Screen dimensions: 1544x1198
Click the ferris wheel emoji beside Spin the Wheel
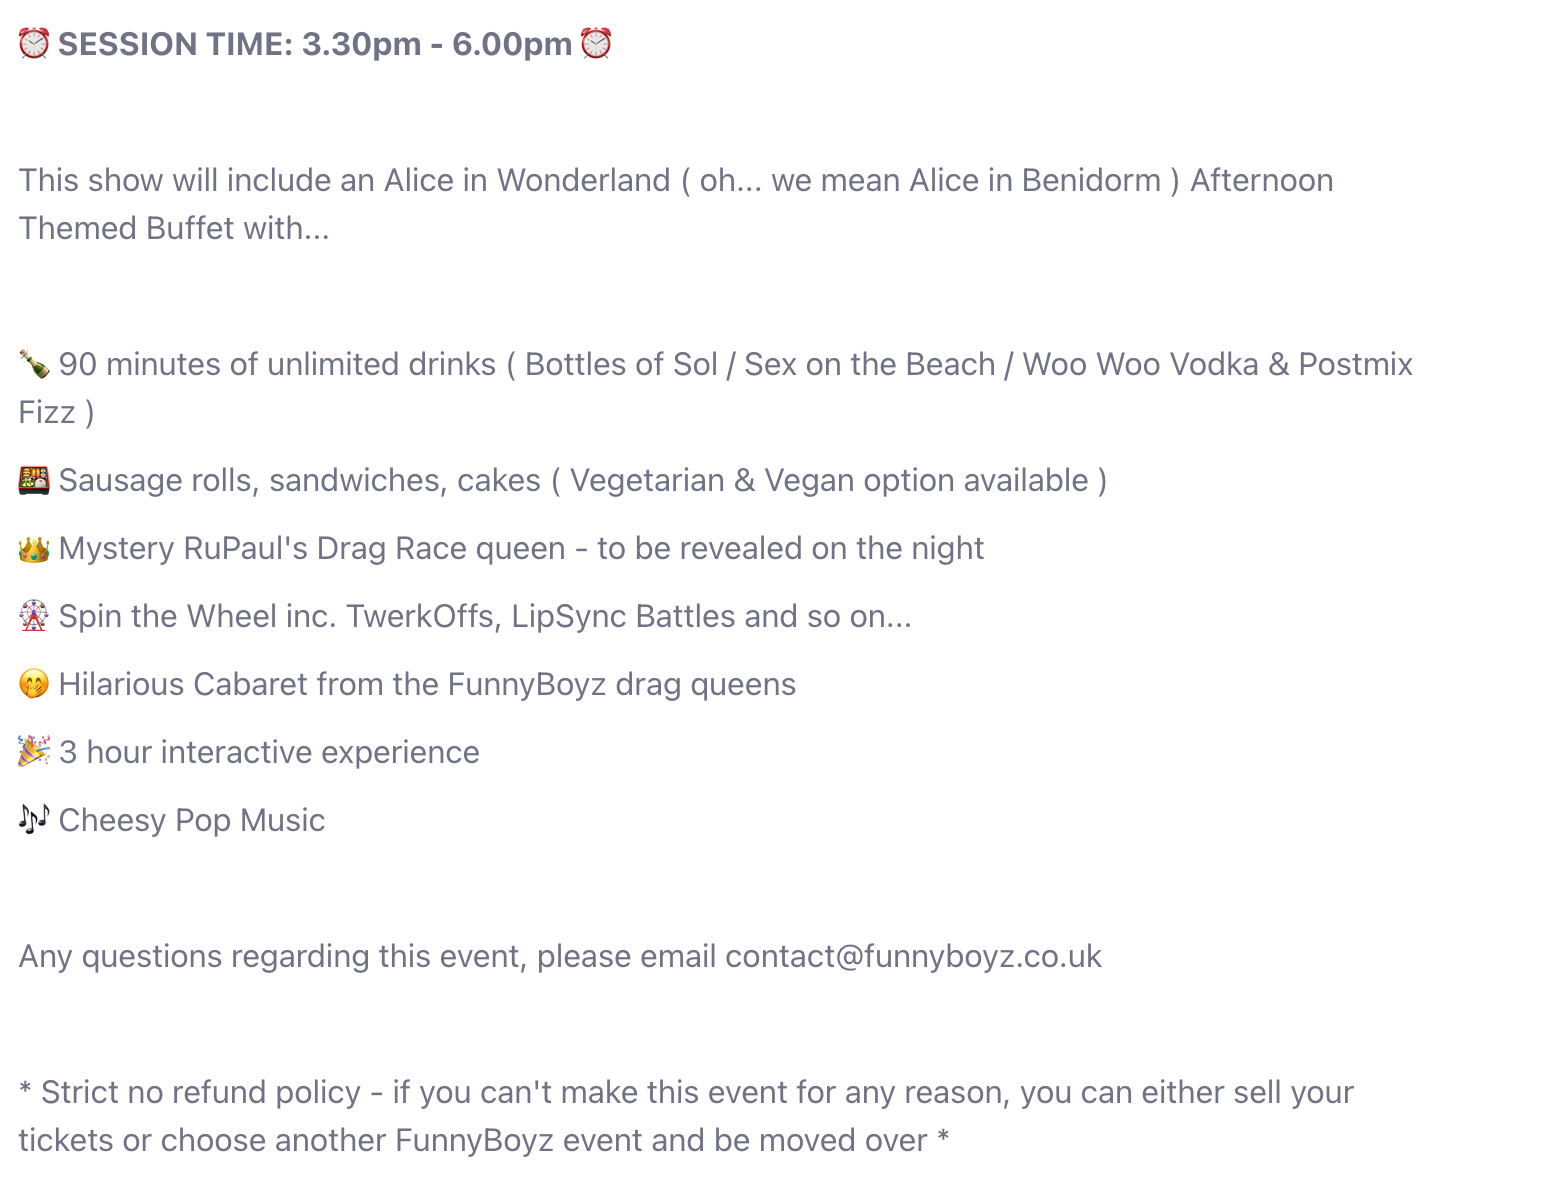click(34, 616)
